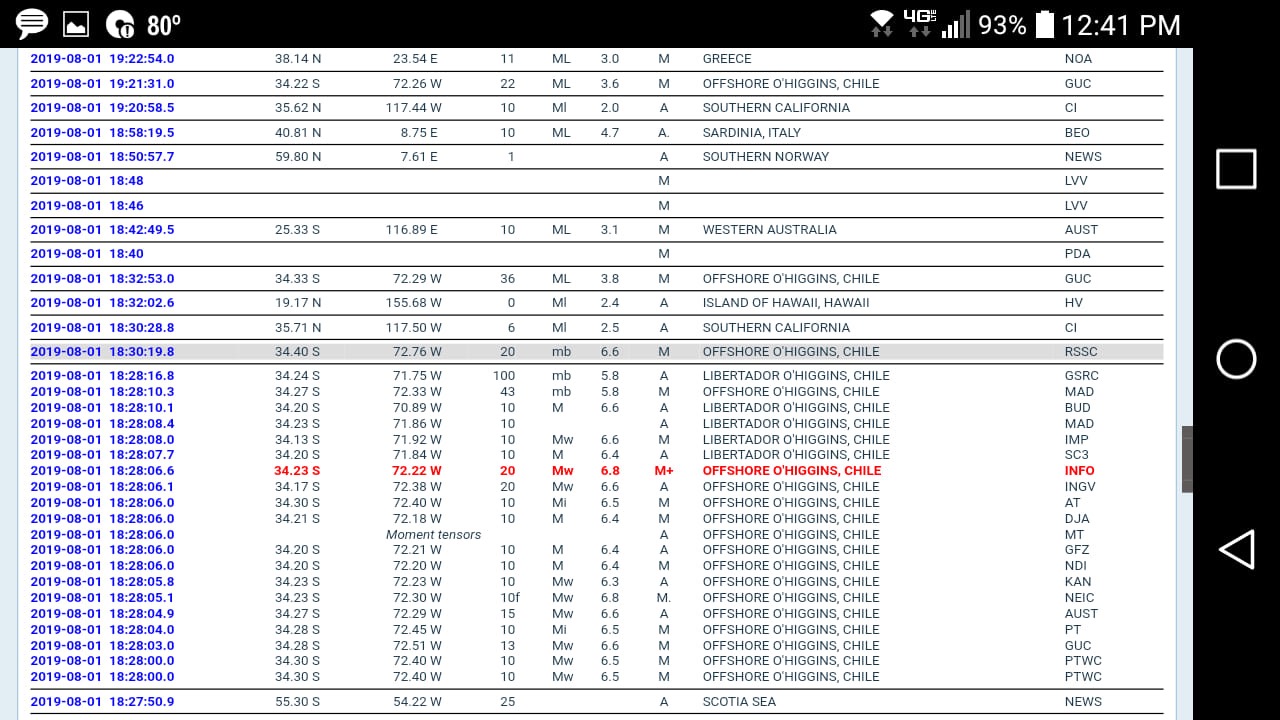The width and height of the screenshot is (1280, 720).
Task: Open the 2019-08-01 19:22:54.0 Greece event link
Action: [102, 59]
